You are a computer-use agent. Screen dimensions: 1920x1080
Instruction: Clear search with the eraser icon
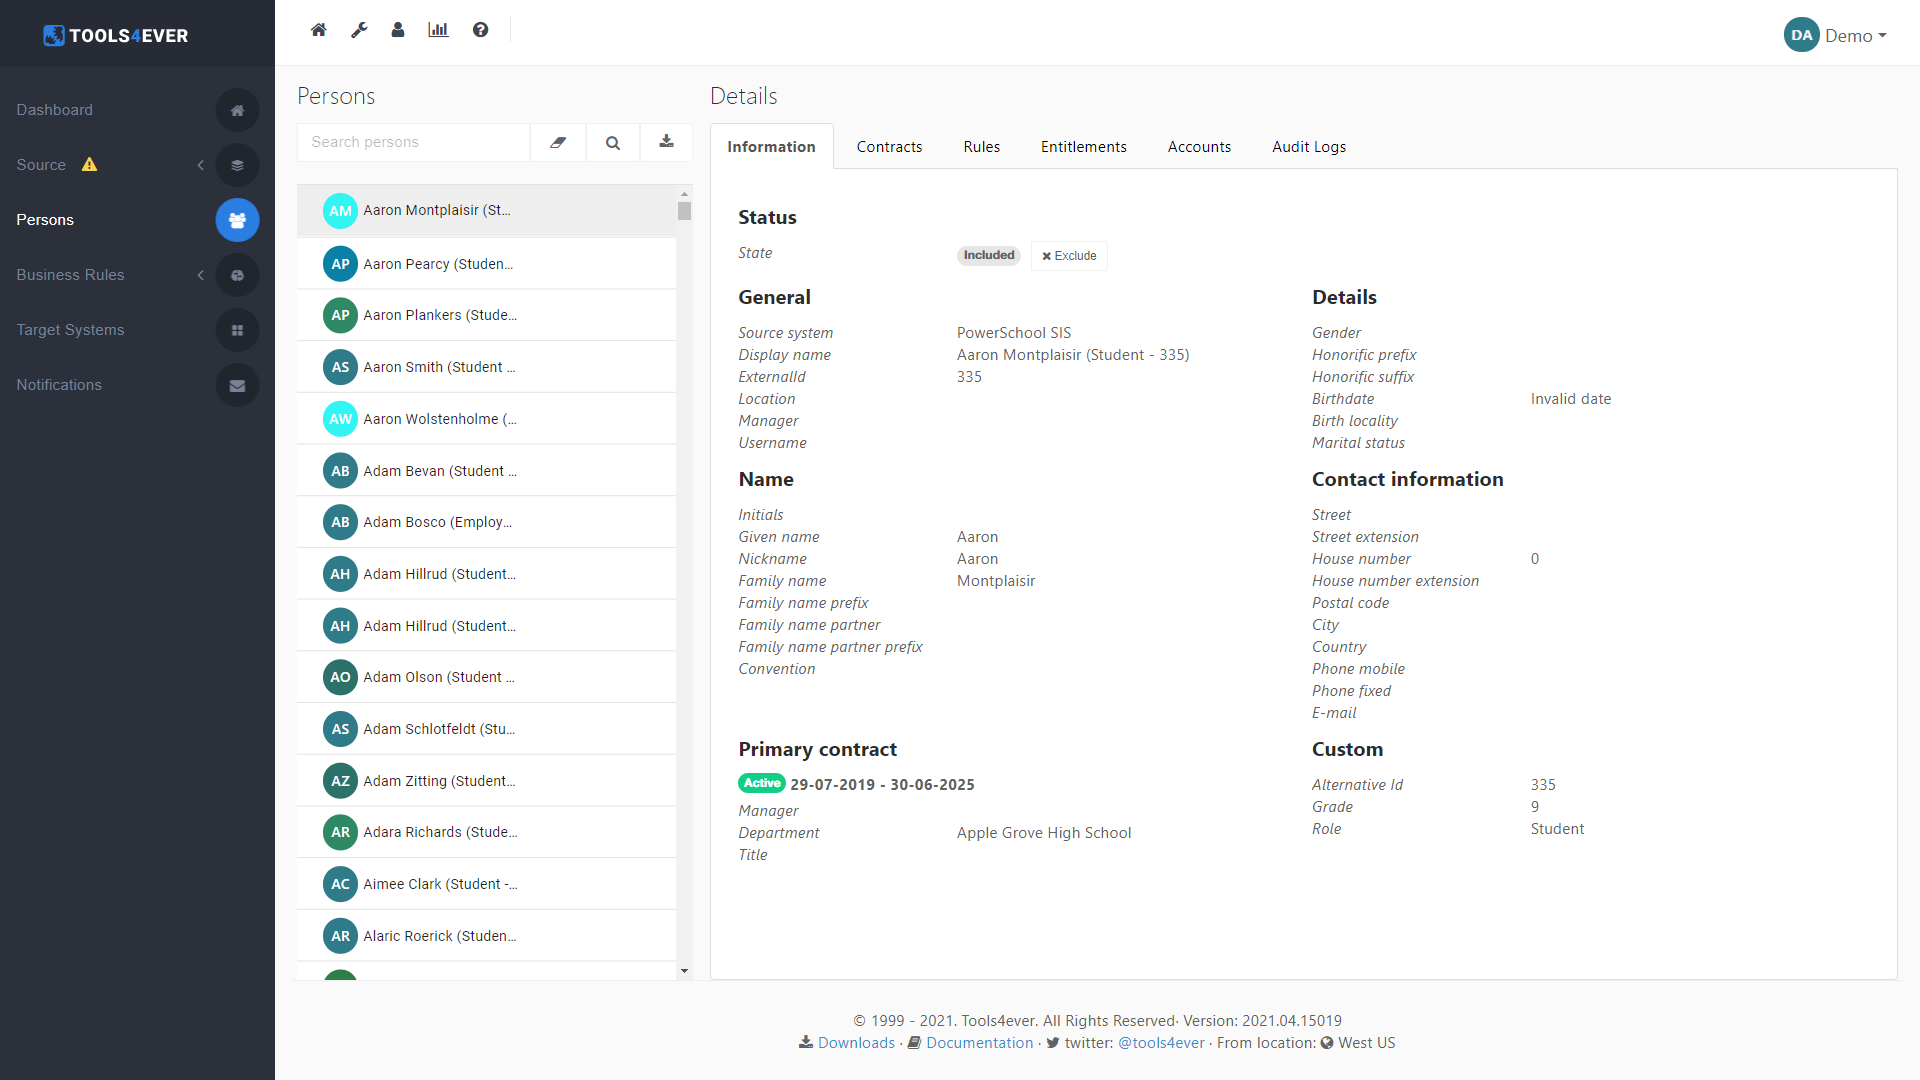pos(558,143)
